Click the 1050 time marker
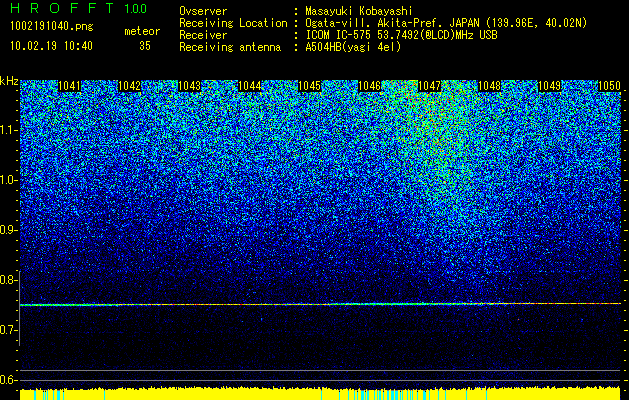 (x=609, y=86)
